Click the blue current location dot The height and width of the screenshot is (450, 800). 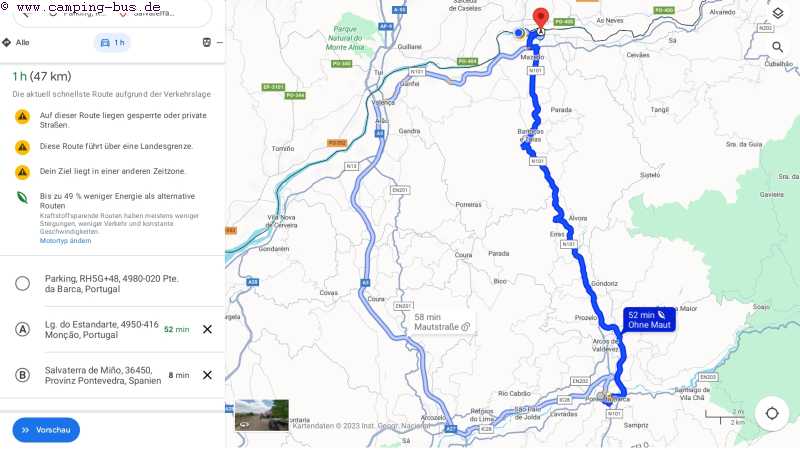click(519, 33)
